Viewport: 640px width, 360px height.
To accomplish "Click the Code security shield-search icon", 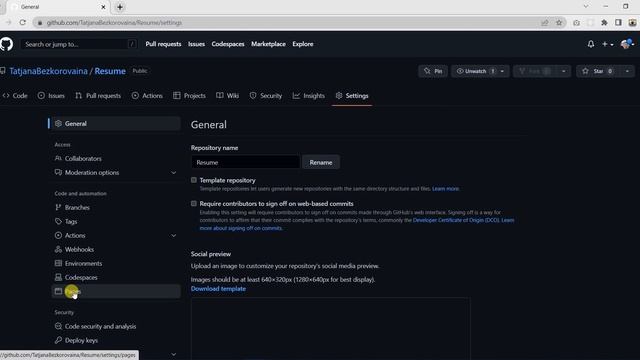I will (58, 326).
